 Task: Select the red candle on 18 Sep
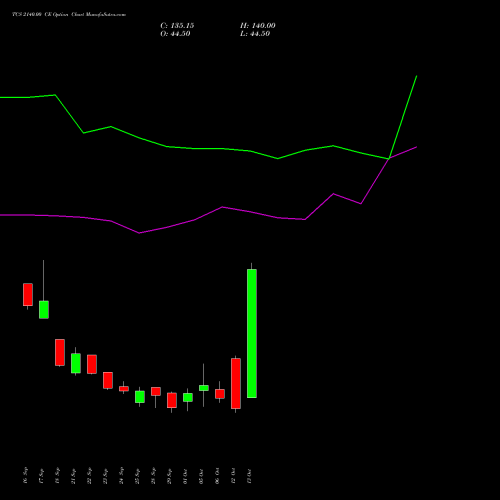60,352
